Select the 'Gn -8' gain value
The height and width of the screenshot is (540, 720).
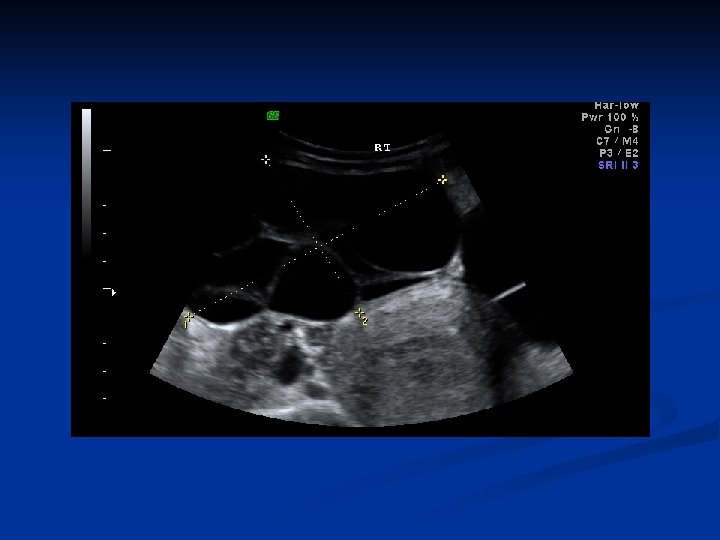pyautogui.click(x=621, y=129)
